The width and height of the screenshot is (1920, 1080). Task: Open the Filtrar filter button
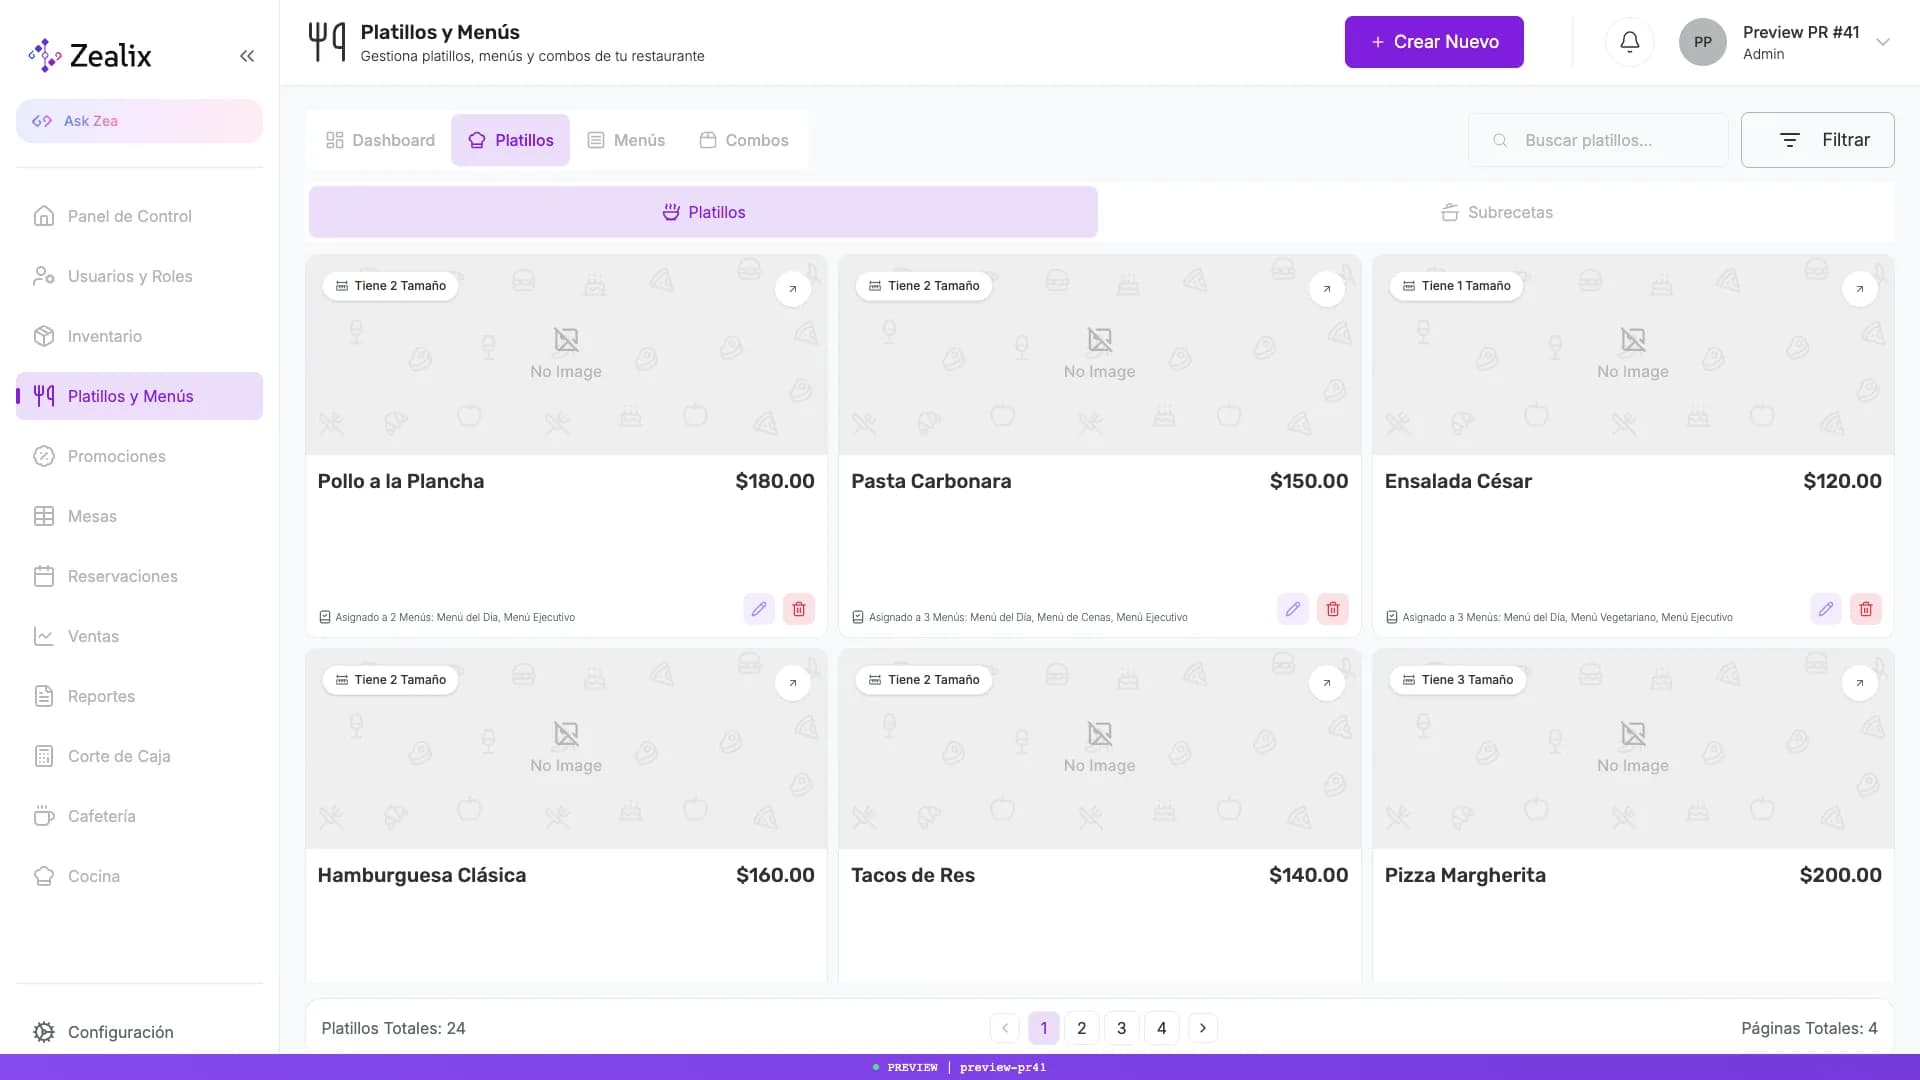pyautogui.click(x=1817, y=140)
